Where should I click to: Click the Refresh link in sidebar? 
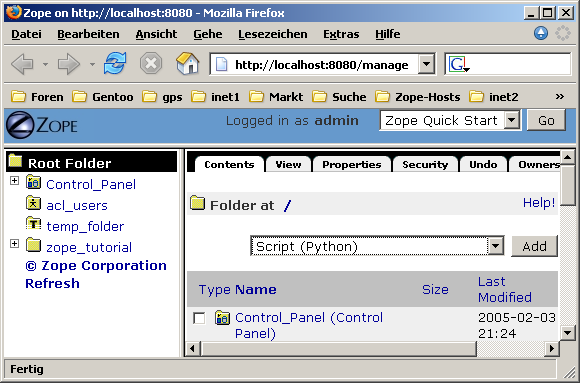[x=52, y=283]
